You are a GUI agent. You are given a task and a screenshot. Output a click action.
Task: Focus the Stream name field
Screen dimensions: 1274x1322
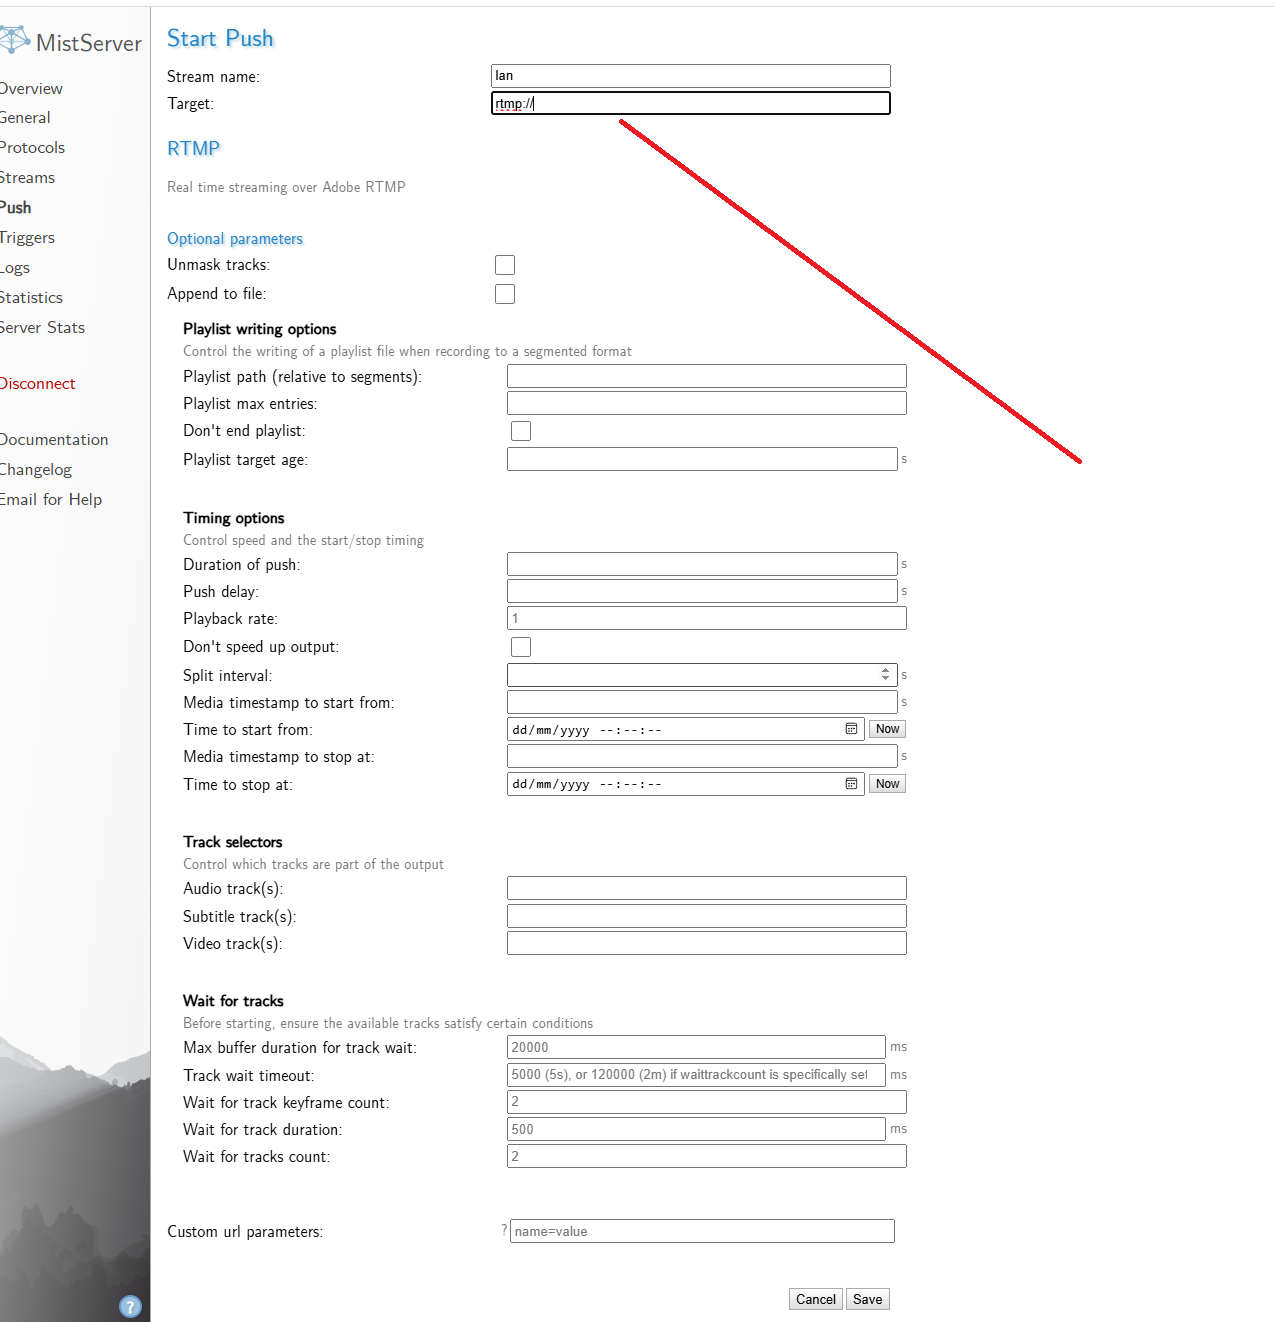pos(691,76)
